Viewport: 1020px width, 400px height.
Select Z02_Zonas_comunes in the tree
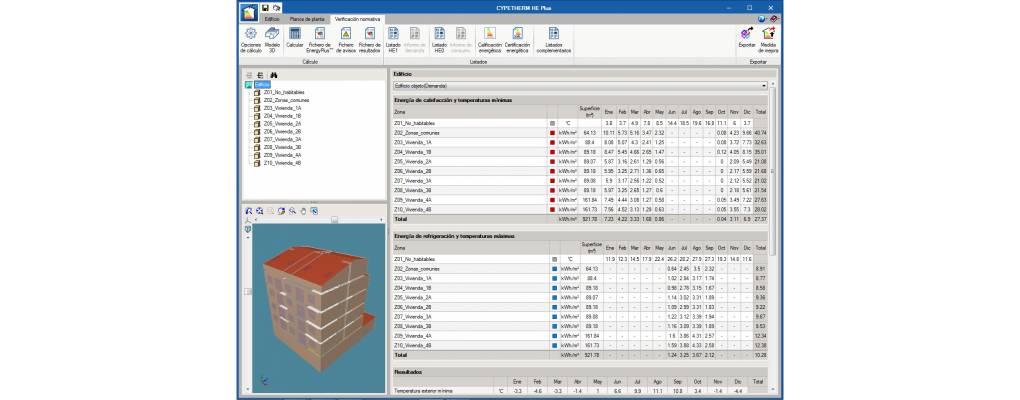286,100
